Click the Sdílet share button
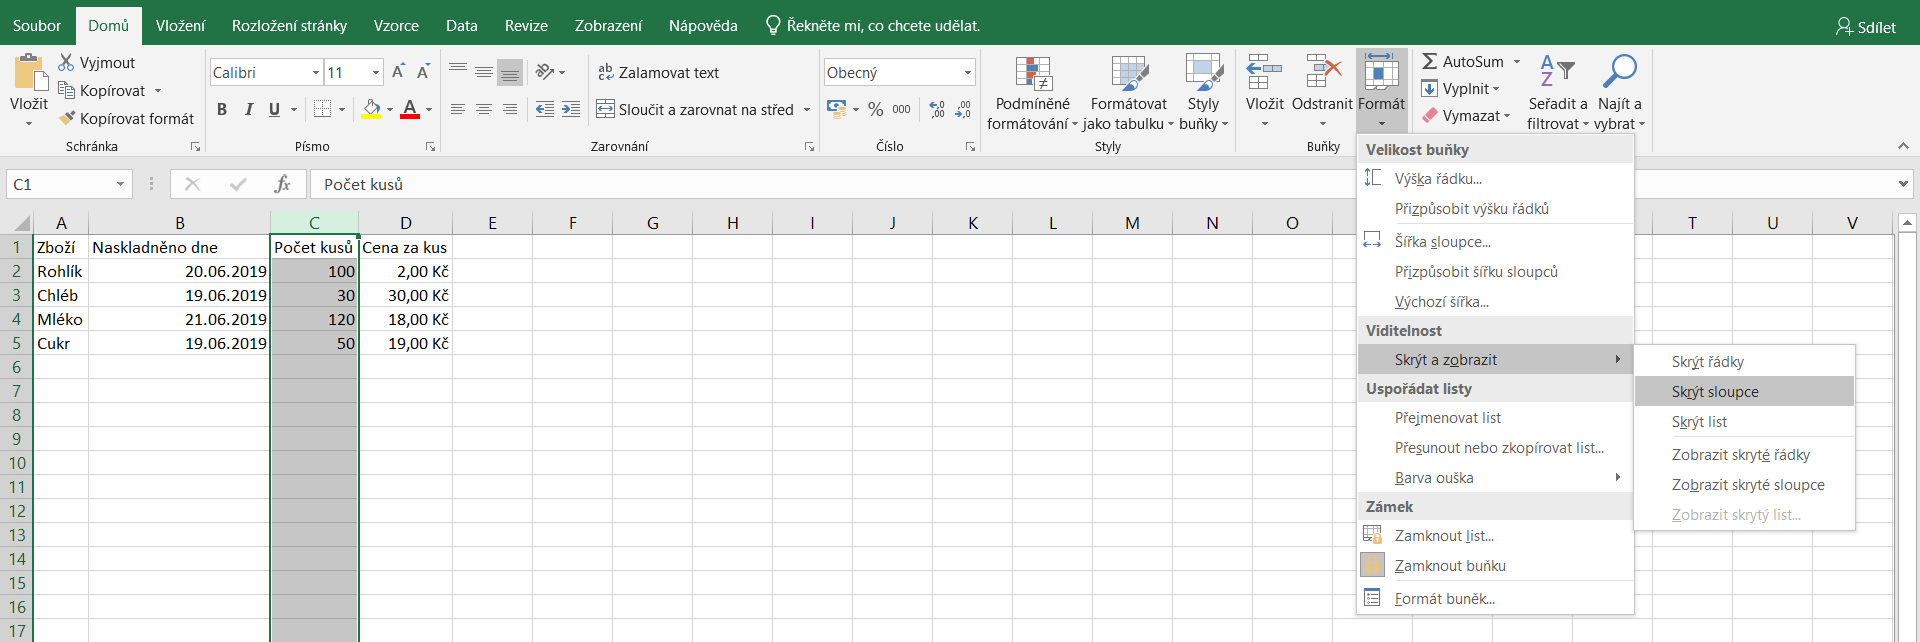The width and height of the screenshot is (1920, 642). 1866,27
